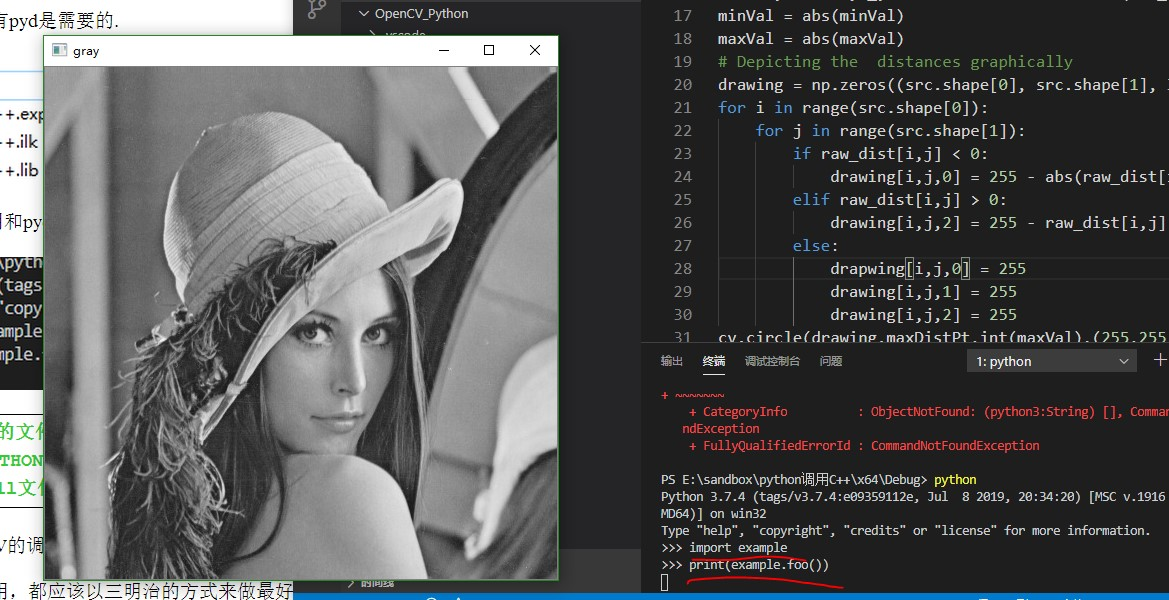Open the '1: python' terminal dropdown
The image size is (1169, 600).
(1052, 361)
